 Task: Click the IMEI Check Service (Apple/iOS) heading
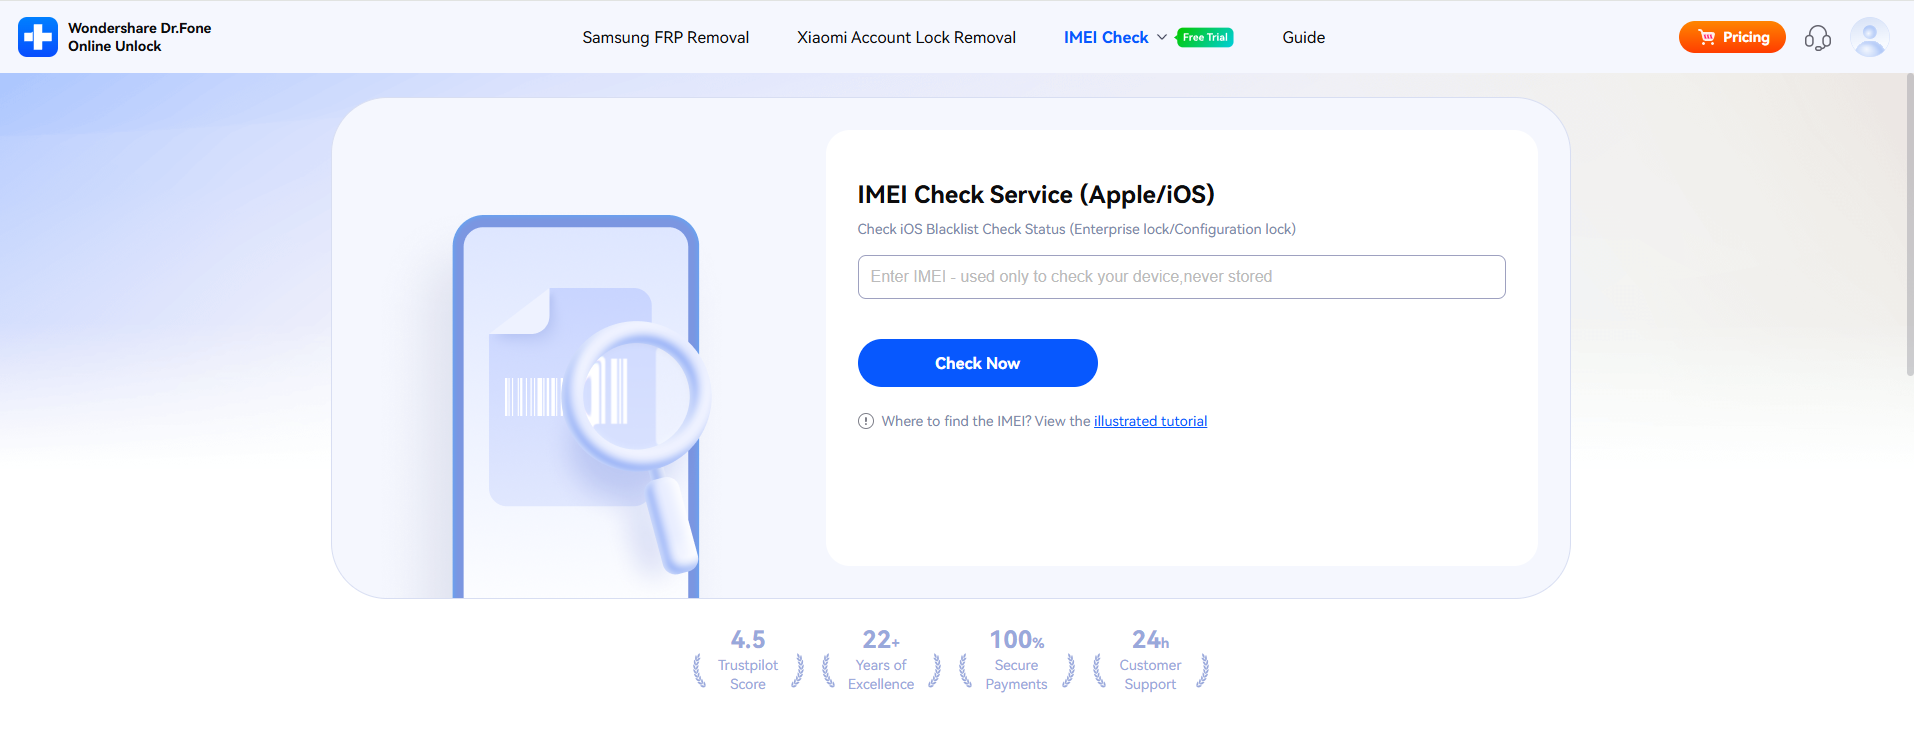1036,194
